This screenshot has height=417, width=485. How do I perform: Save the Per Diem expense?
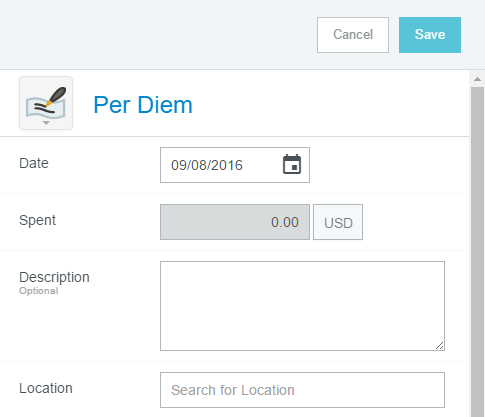[430, 35]
